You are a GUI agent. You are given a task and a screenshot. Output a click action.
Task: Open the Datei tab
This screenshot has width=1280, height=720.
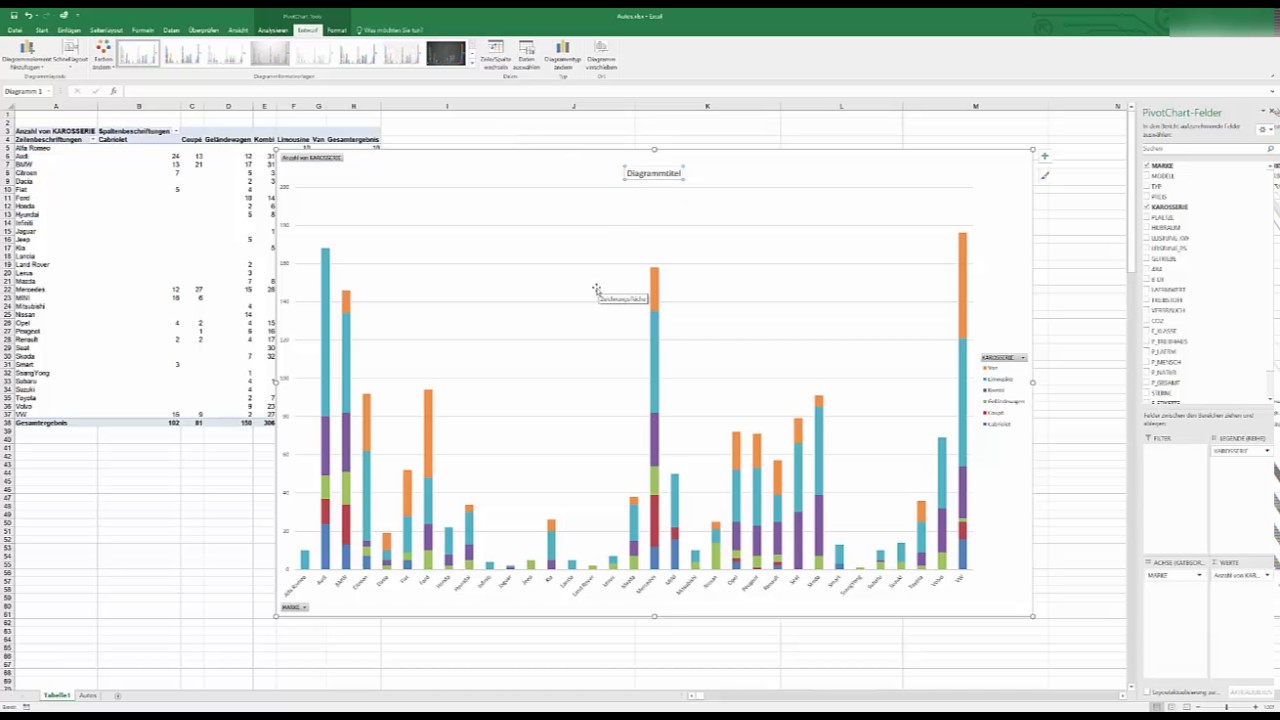pos(15,30)
